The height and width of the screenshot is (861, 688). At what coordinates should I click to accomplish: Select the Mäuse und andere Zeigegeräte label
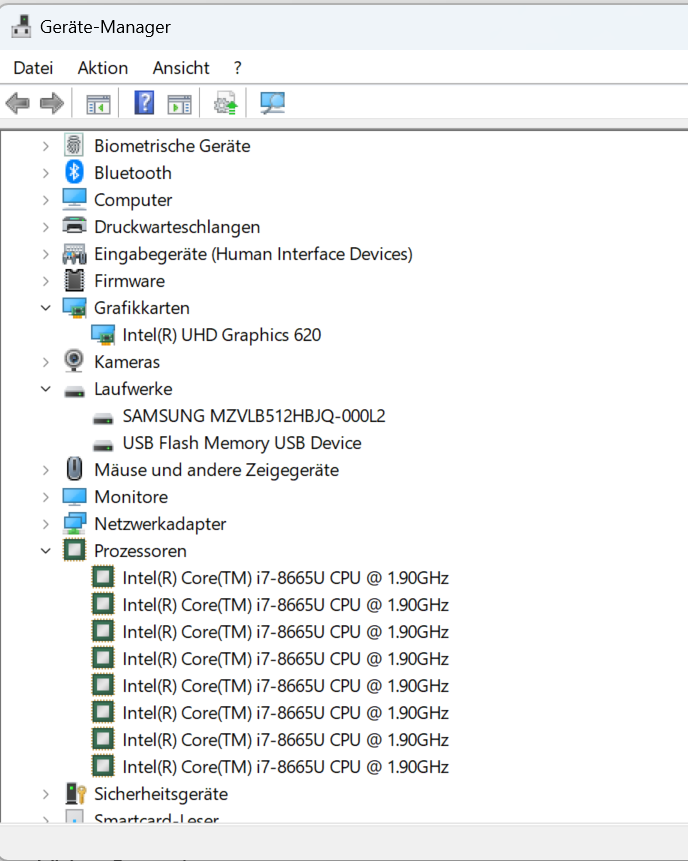point(216,470)
